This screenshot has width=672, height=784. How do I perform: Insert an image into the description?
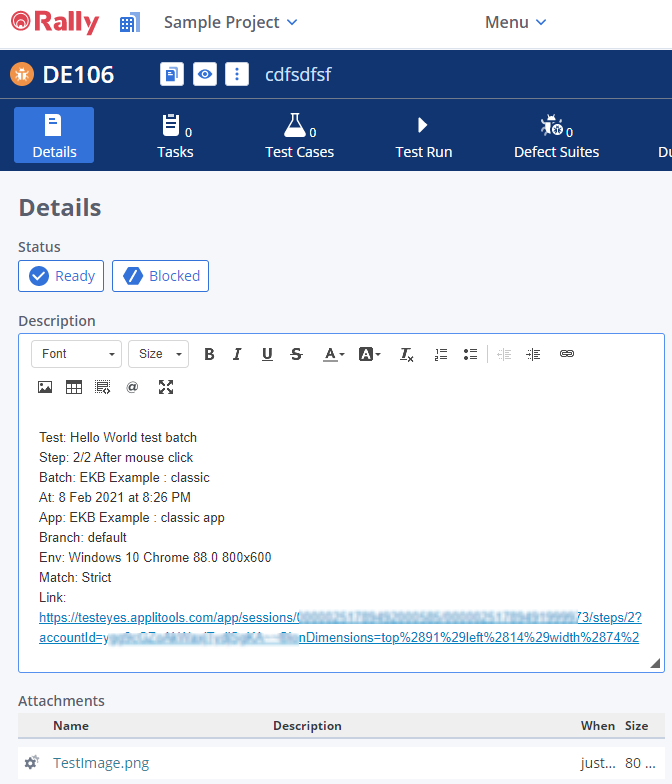coord(45,387)
